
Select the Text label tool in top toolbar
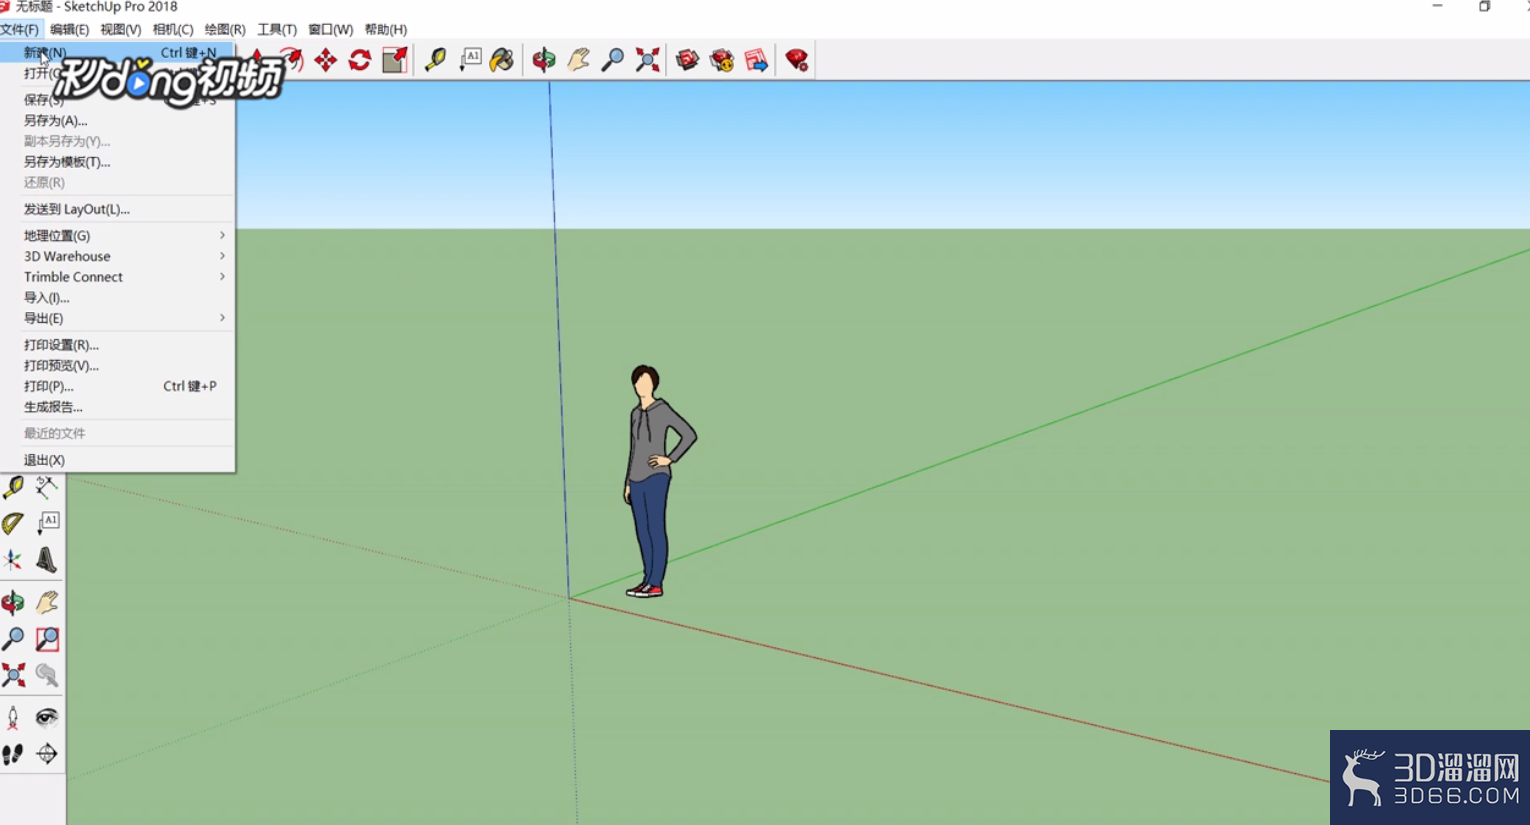[x=470, y=60]
